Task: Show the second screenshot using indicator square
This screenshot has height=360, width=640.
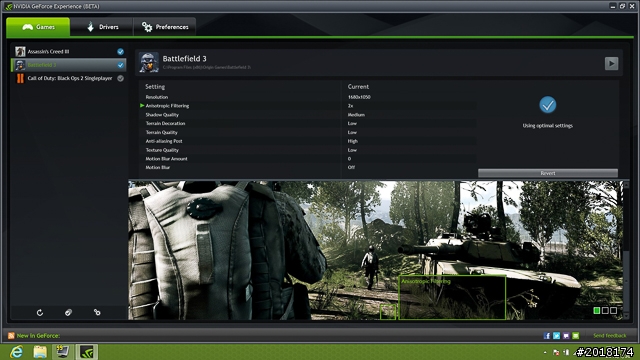Action: coord(605,311)
